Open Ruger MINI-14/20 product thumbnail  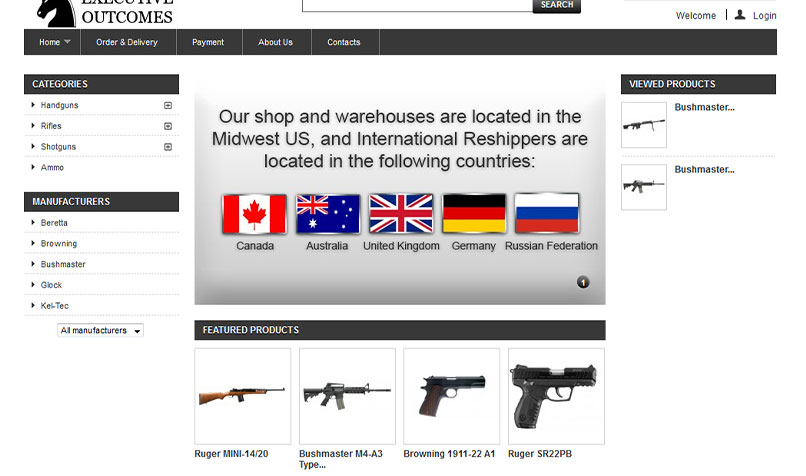click(x=243, y=396)
